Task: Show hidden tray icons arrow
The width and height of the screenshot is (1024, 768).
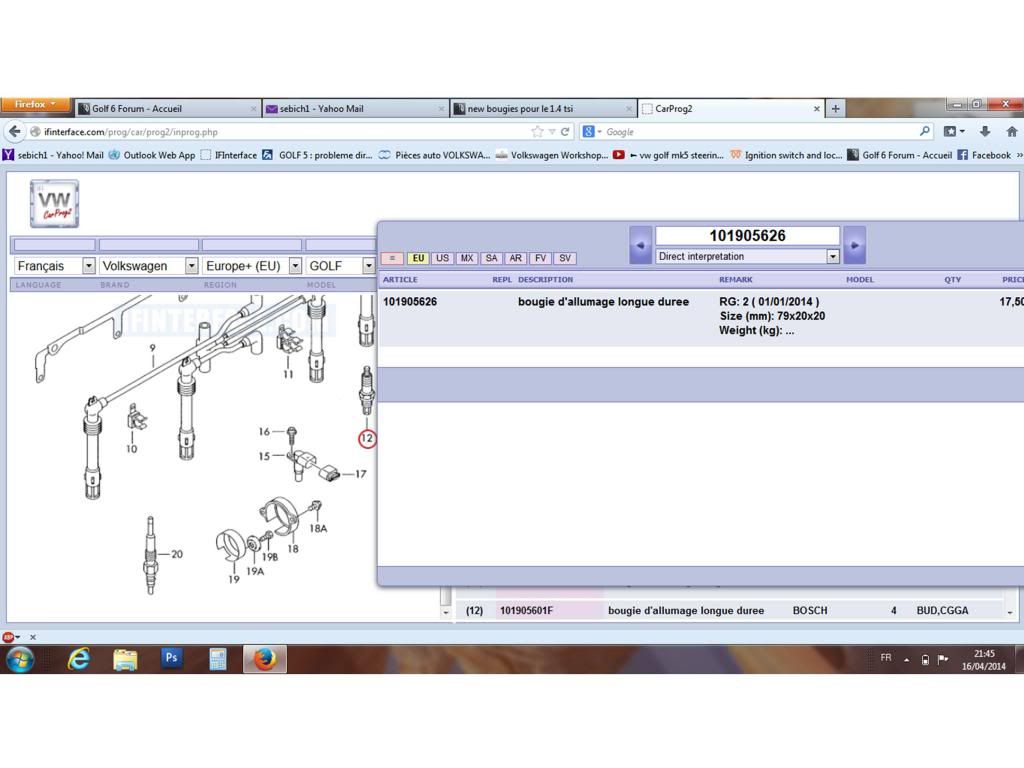Action: click(906, 660)
